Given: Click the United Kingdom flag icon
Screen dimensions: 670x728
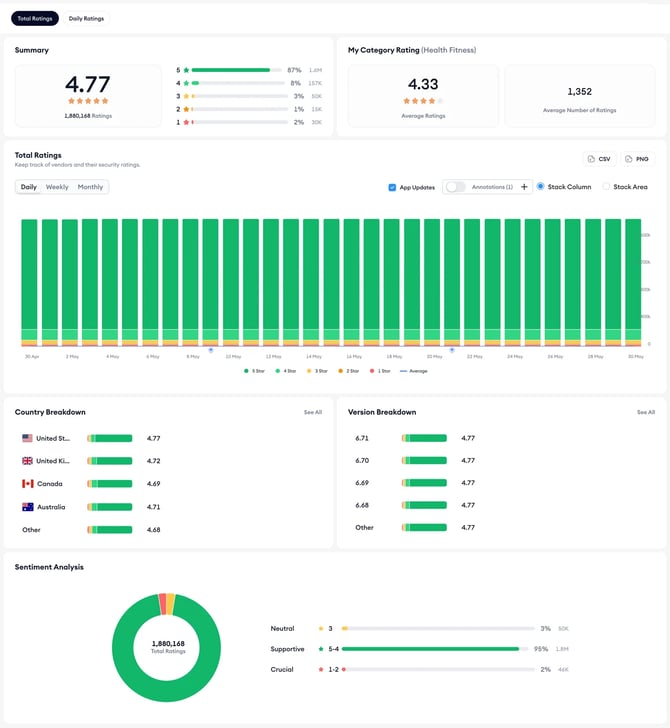Looking at the screenshot, I should pyautogui.click(x=27, y=461).
